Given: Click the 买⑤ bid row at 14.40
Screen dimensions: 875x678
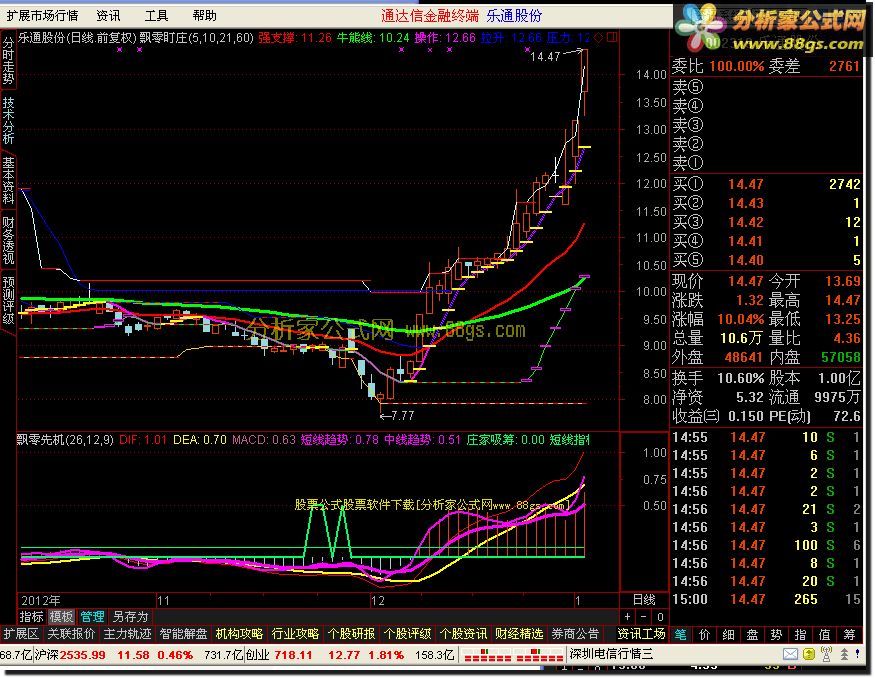Looking at the screenshot, I should coord(766,260).
